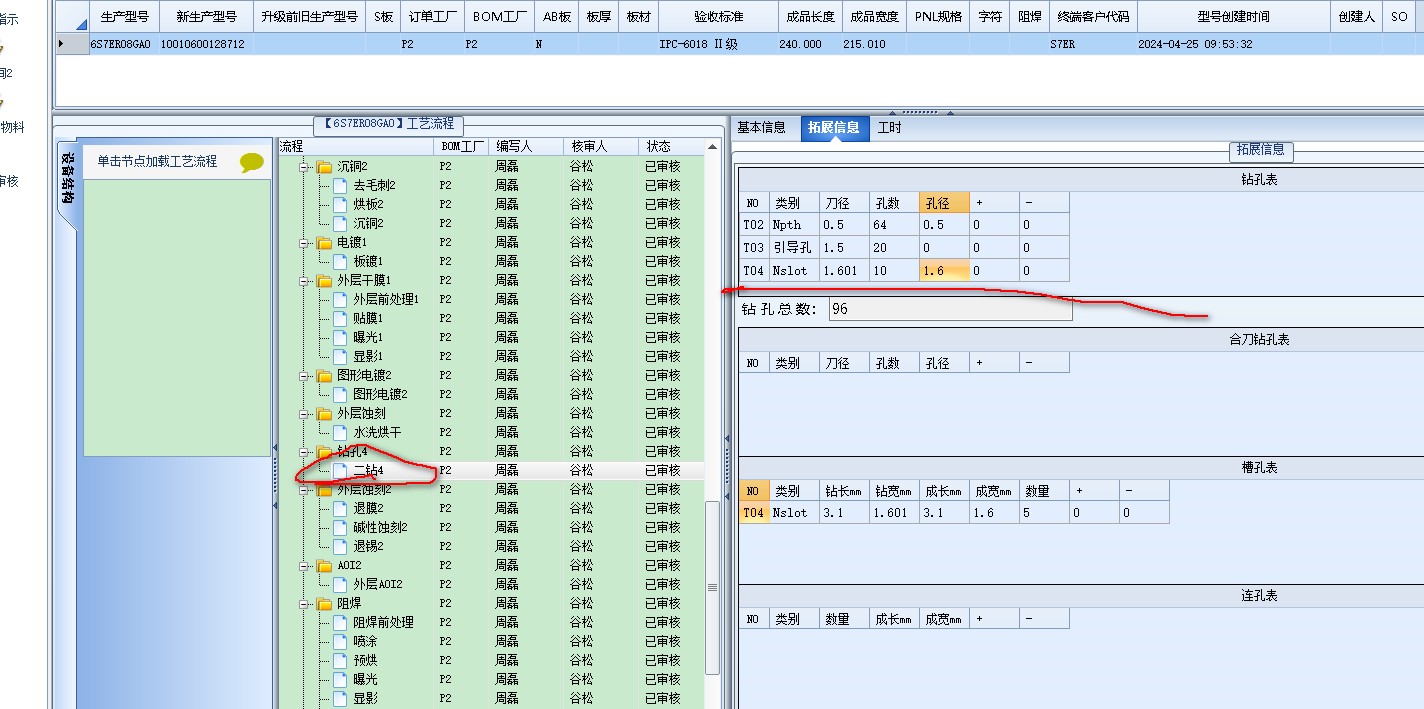Screen dimensions: 1424x709
Task: Click the 外层干膜1 folder icon
Action: [x=324, y=281]
